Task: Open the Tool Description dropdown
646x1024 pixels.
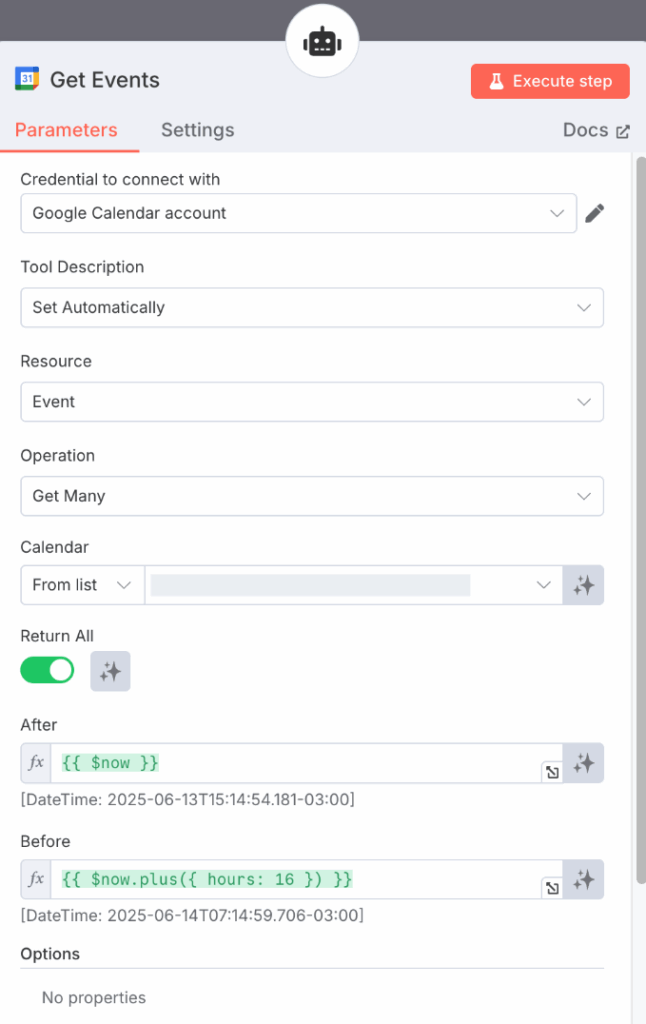Action: (311, 308)
